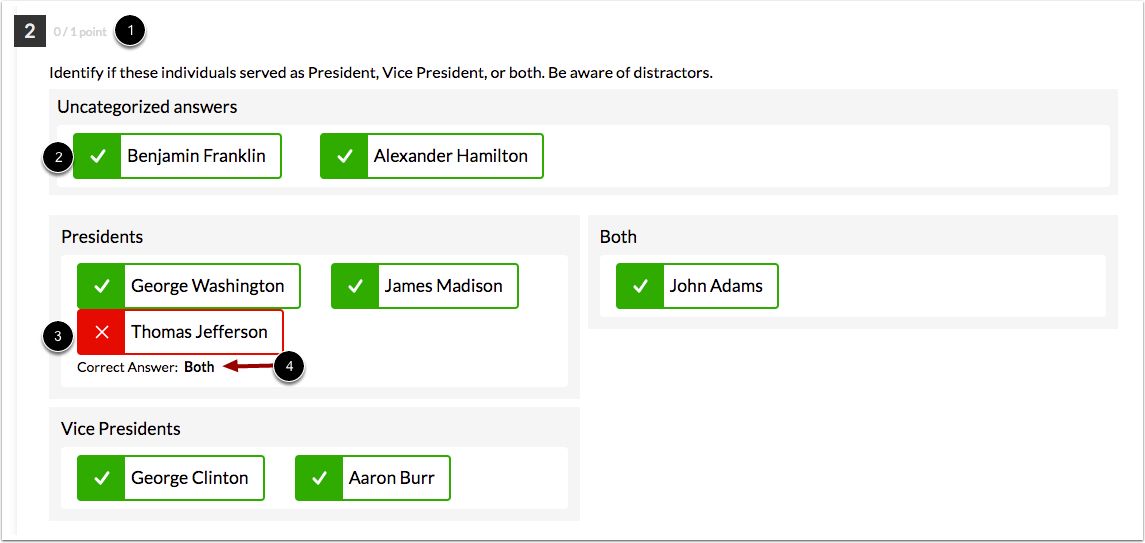Image resolution: width=1145 pixels, height=543 pixels.
Task: Click the red X beside Thomas Jefferson
Action: point(102,332)
